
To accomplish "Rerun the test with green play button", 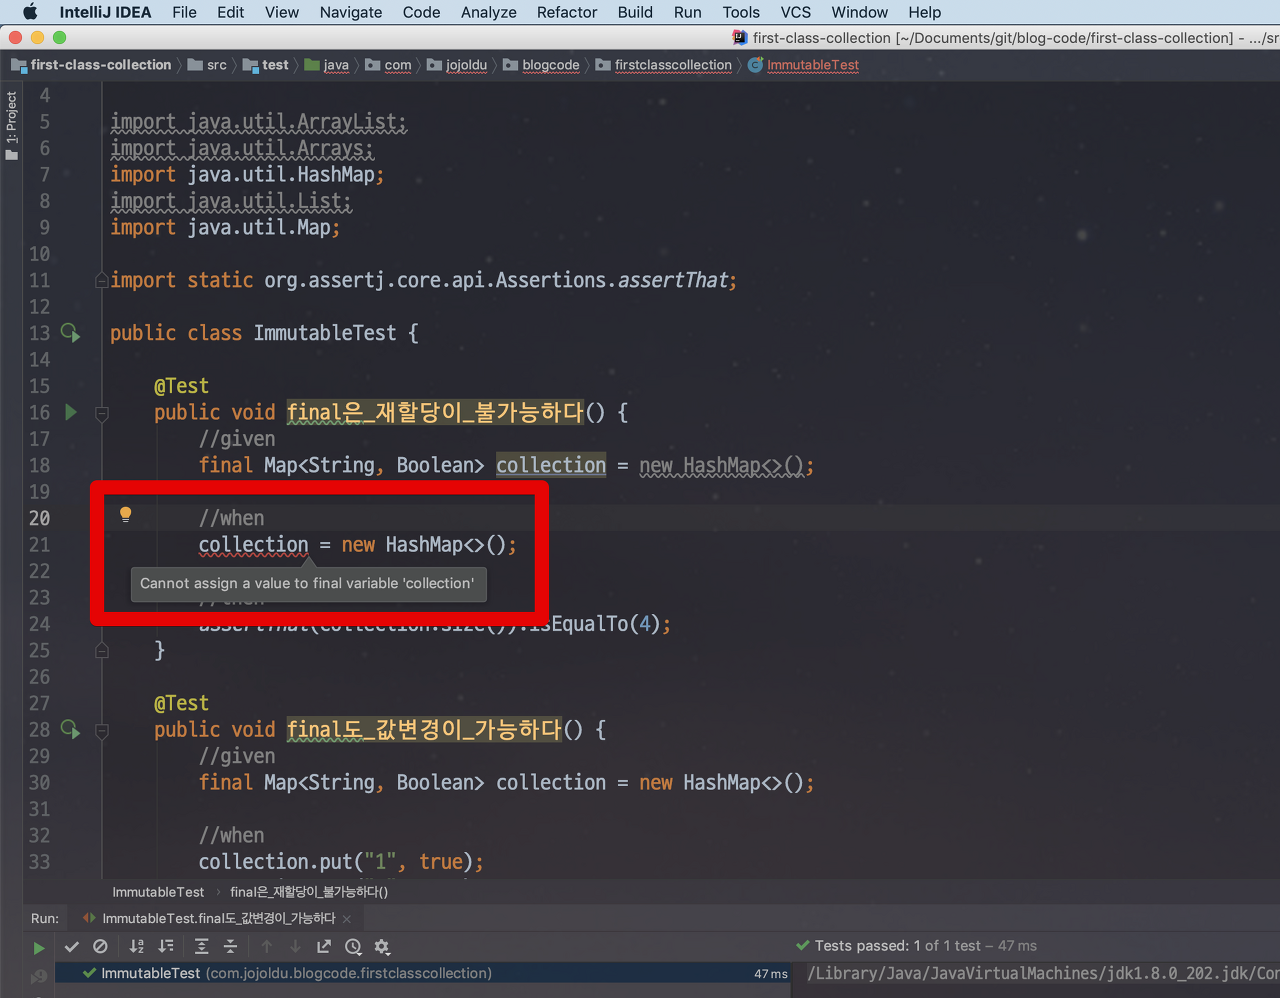I will coord(39,947).
